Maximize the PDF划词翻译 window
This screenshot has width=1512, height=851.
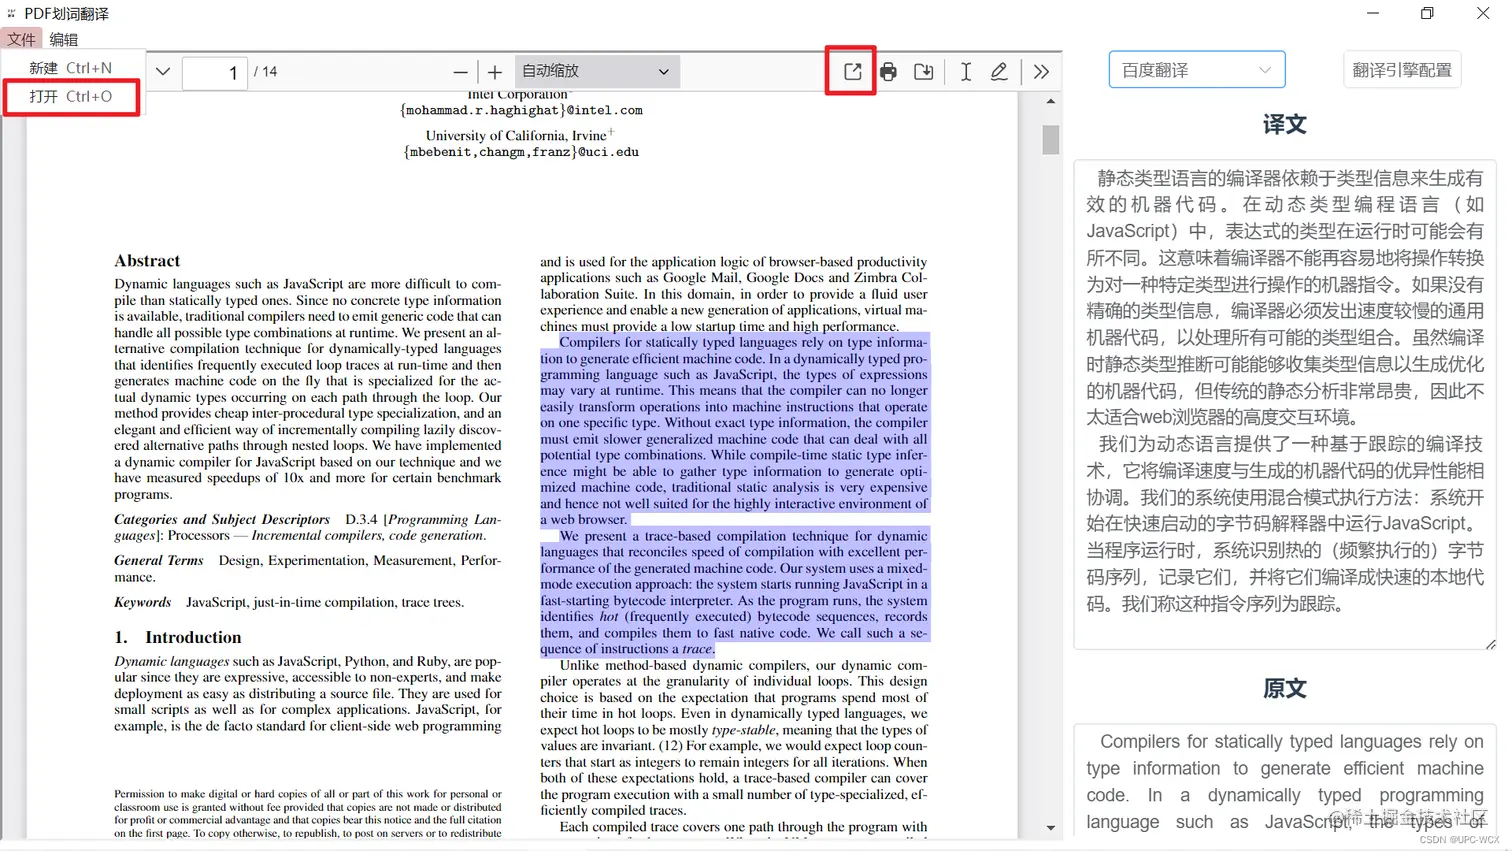[x=1427, y=13]
